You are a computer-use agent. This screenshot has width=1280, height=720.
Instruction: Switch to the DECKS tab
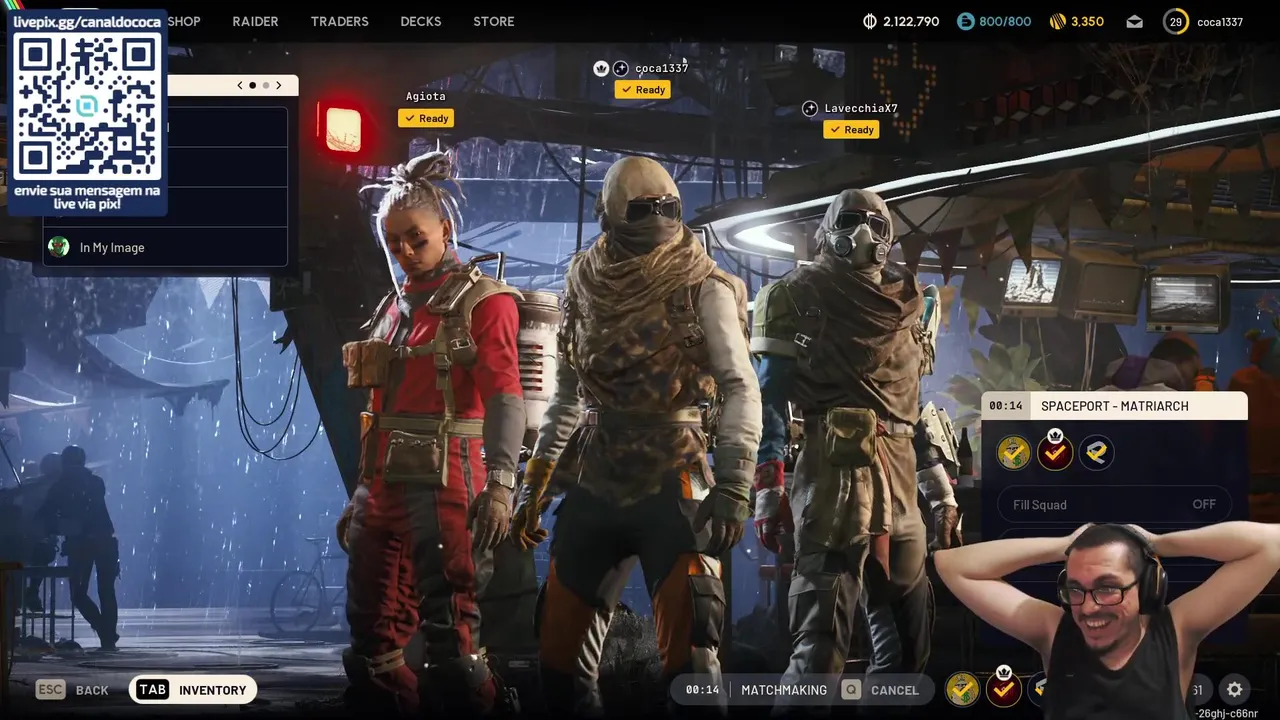tap(420, 21)
